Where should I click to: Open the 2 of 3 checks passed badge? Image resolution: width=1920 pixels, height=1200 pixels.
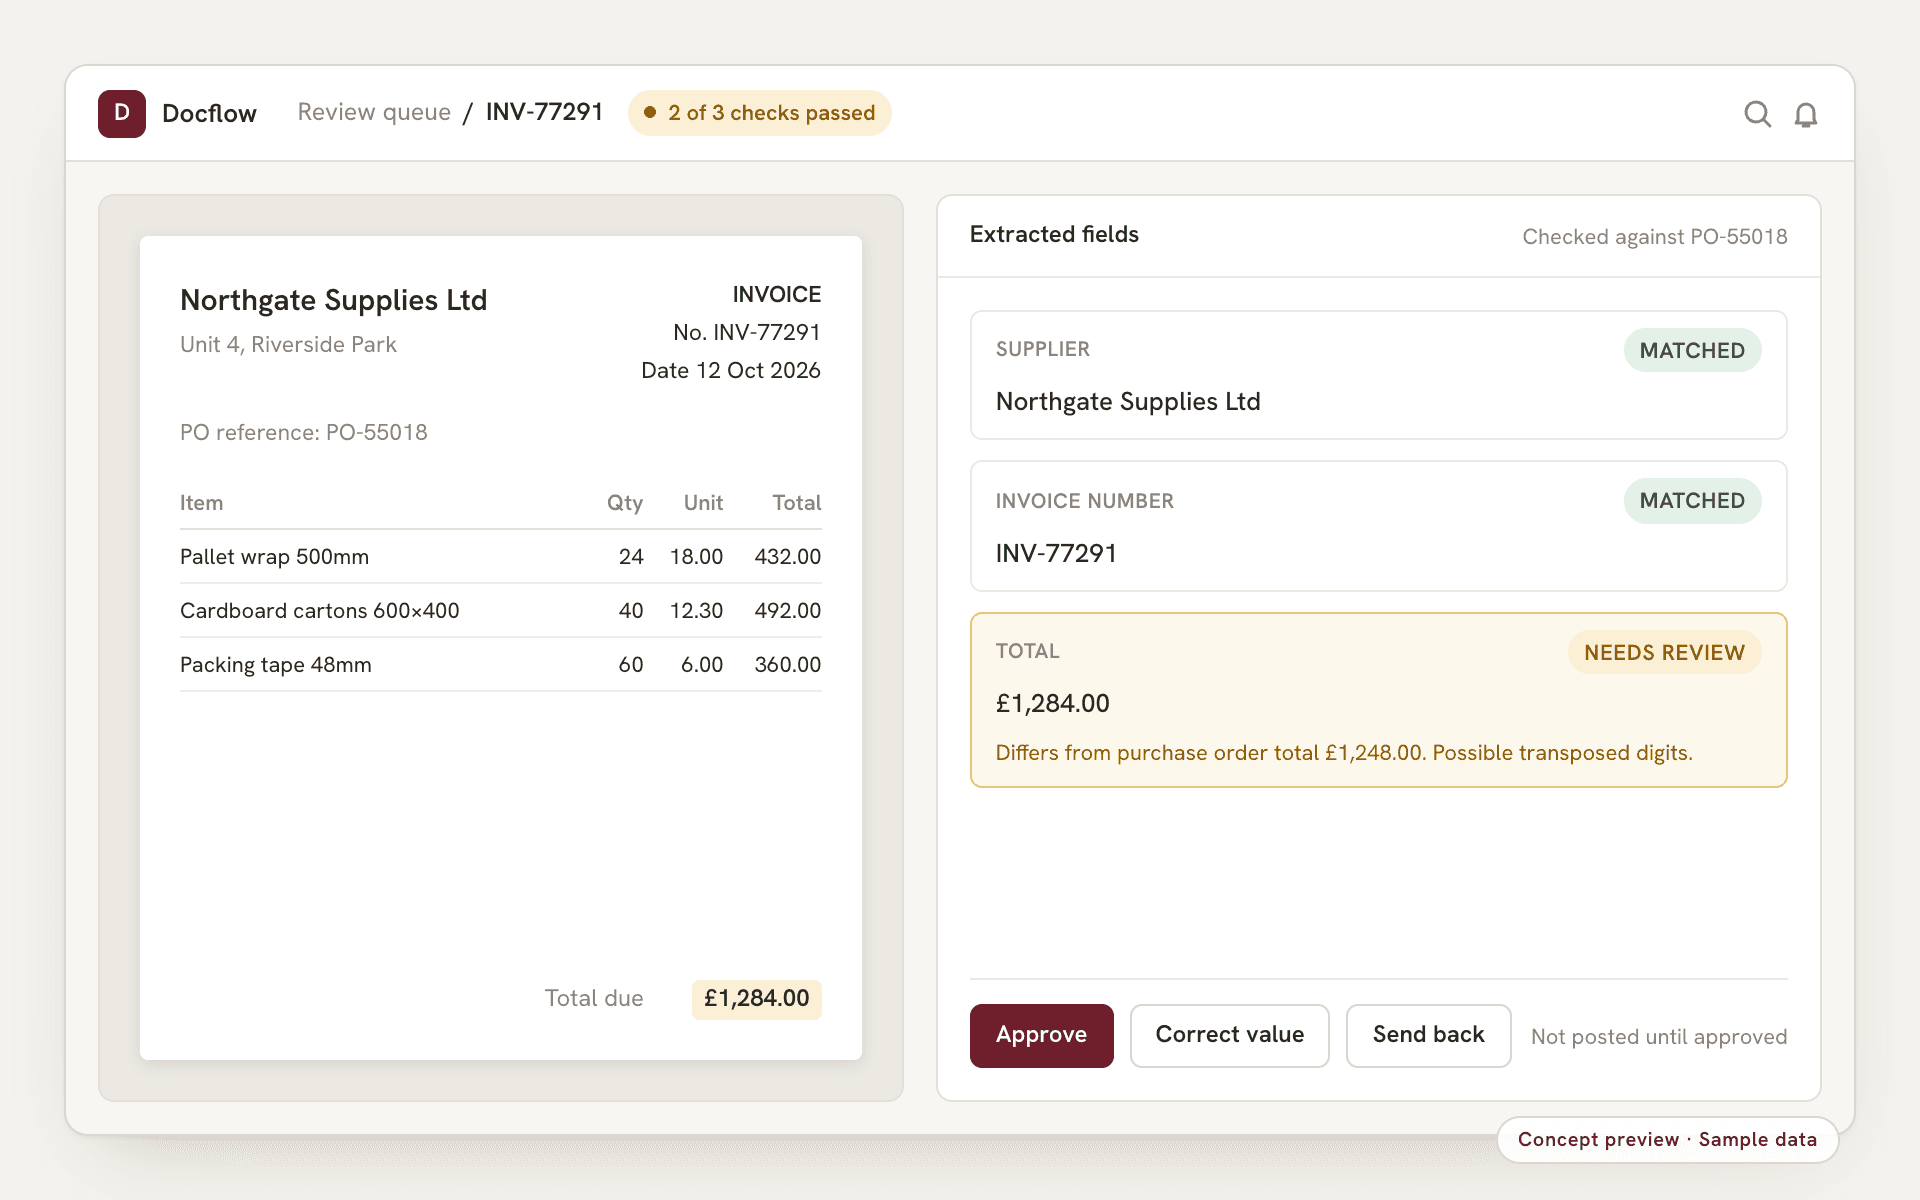[760, 113]
